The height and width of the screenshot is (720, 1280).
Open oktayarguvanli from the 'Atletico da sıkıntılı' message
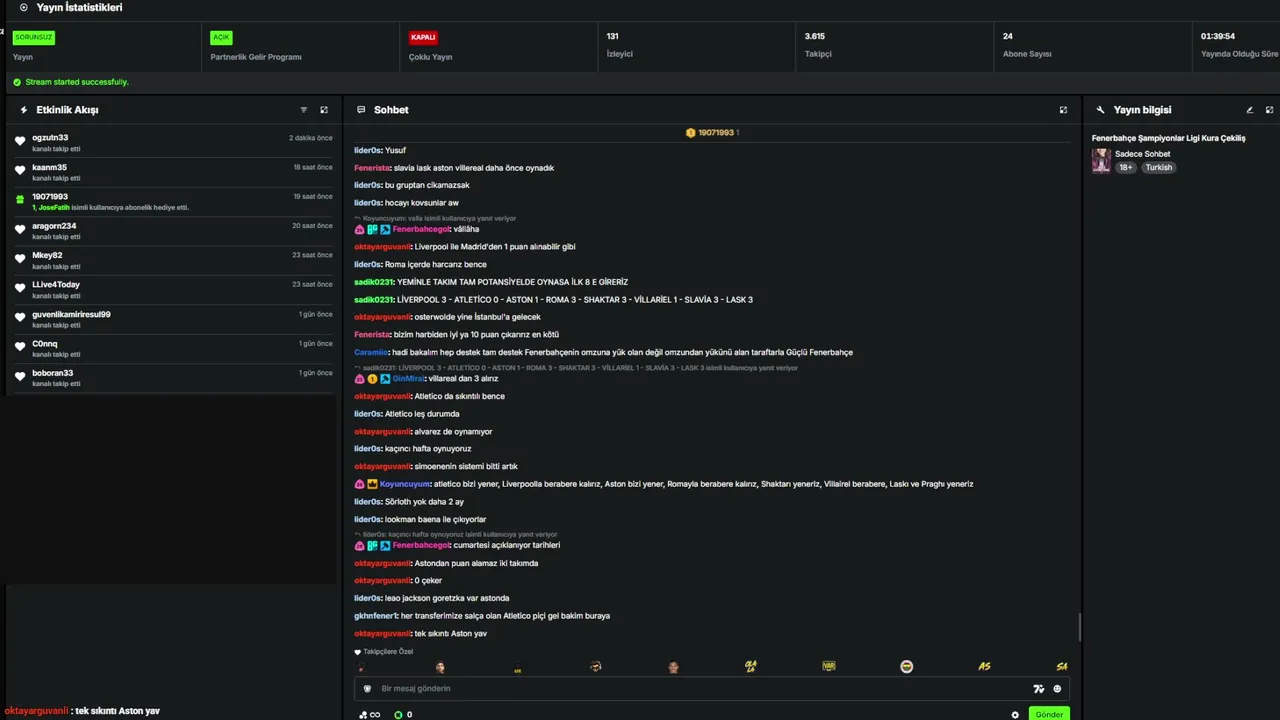382,396
